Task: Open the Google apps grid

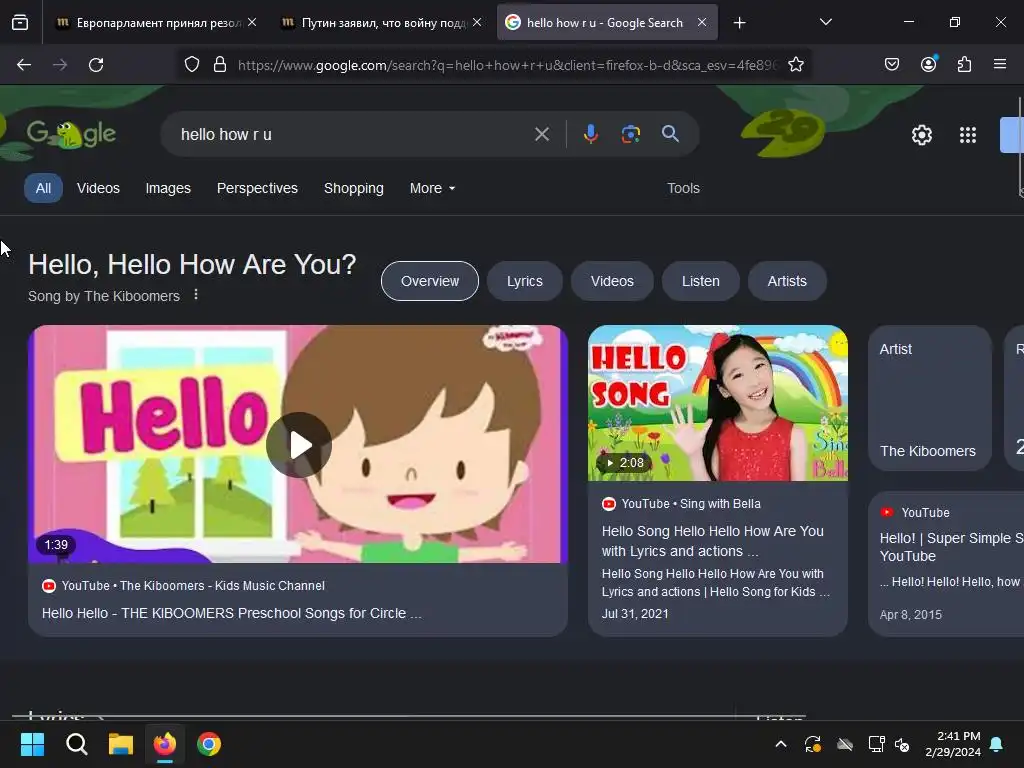Action: click(968, 135)
